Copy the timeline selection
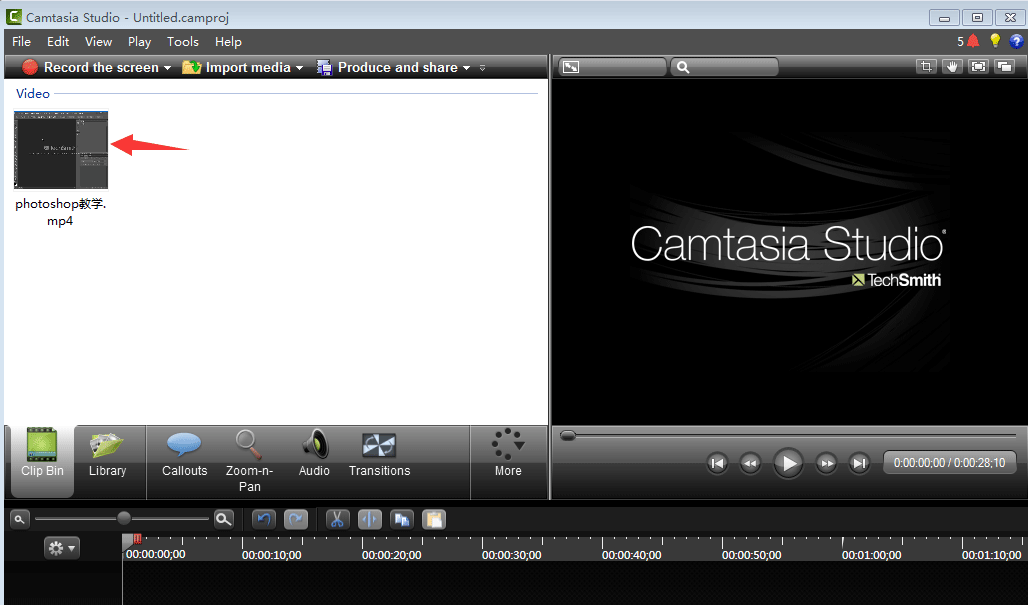 coord(401,519)
